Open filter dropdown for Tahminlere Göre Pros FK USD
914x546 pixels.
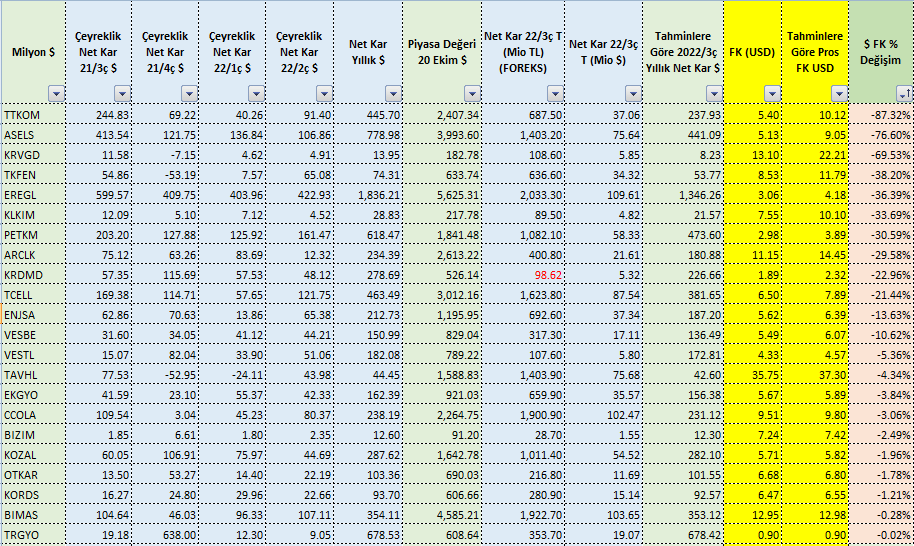pos(839,93)
